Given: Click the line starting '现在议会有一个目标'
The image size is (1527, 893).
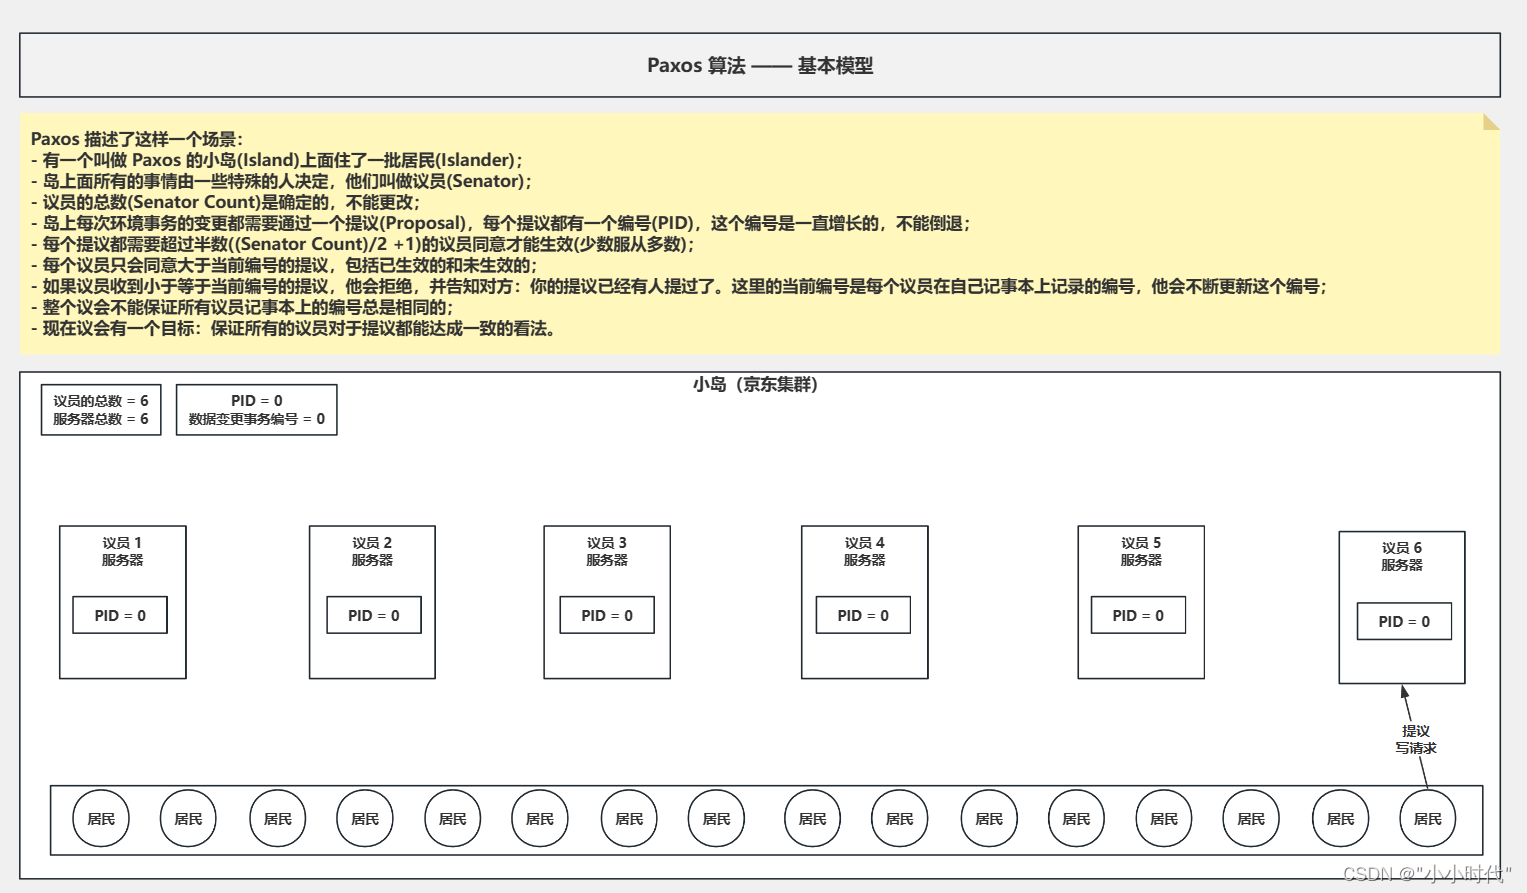Looking at the screenshot, I should [293, 328].
